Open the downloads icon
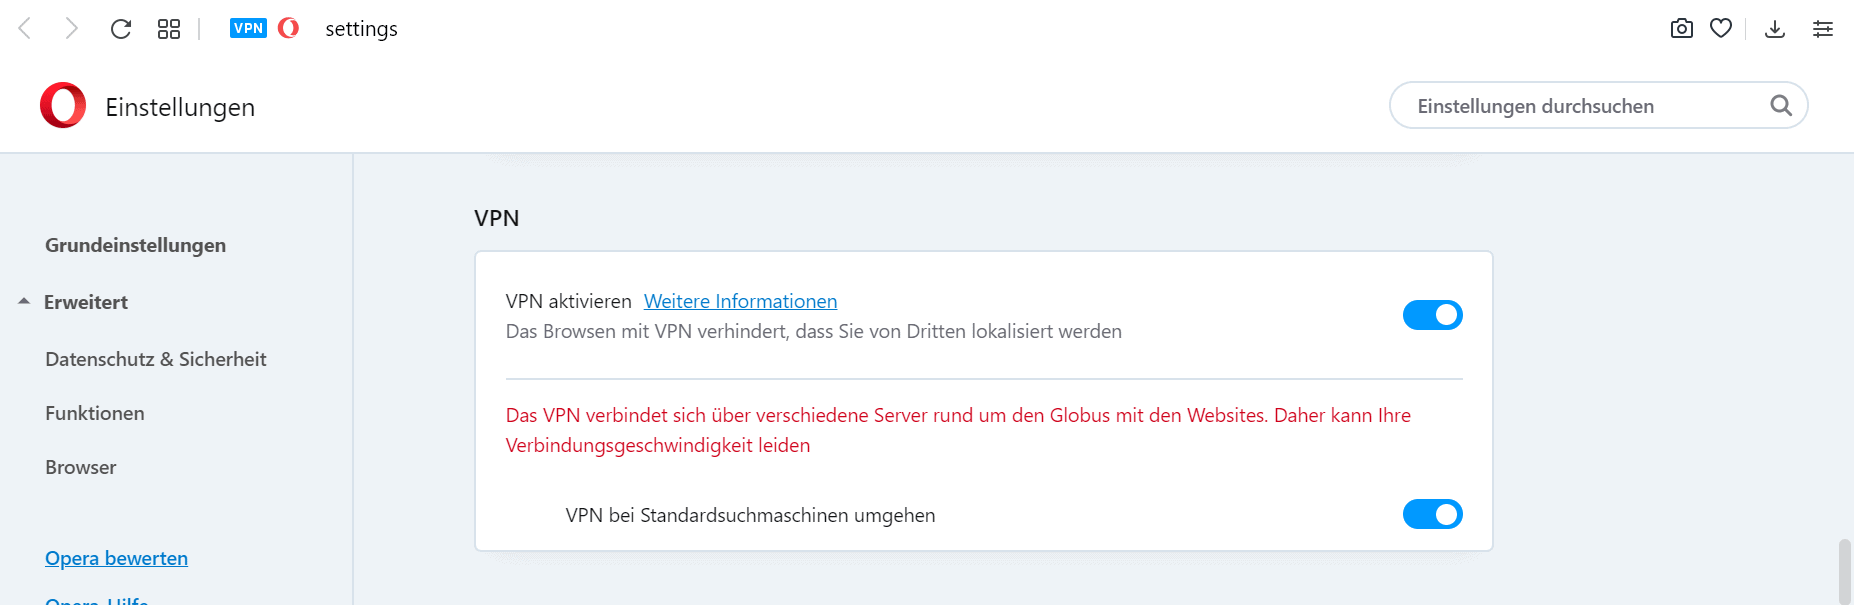Viewport: 1854px width, 605px height. [1775, 29]
